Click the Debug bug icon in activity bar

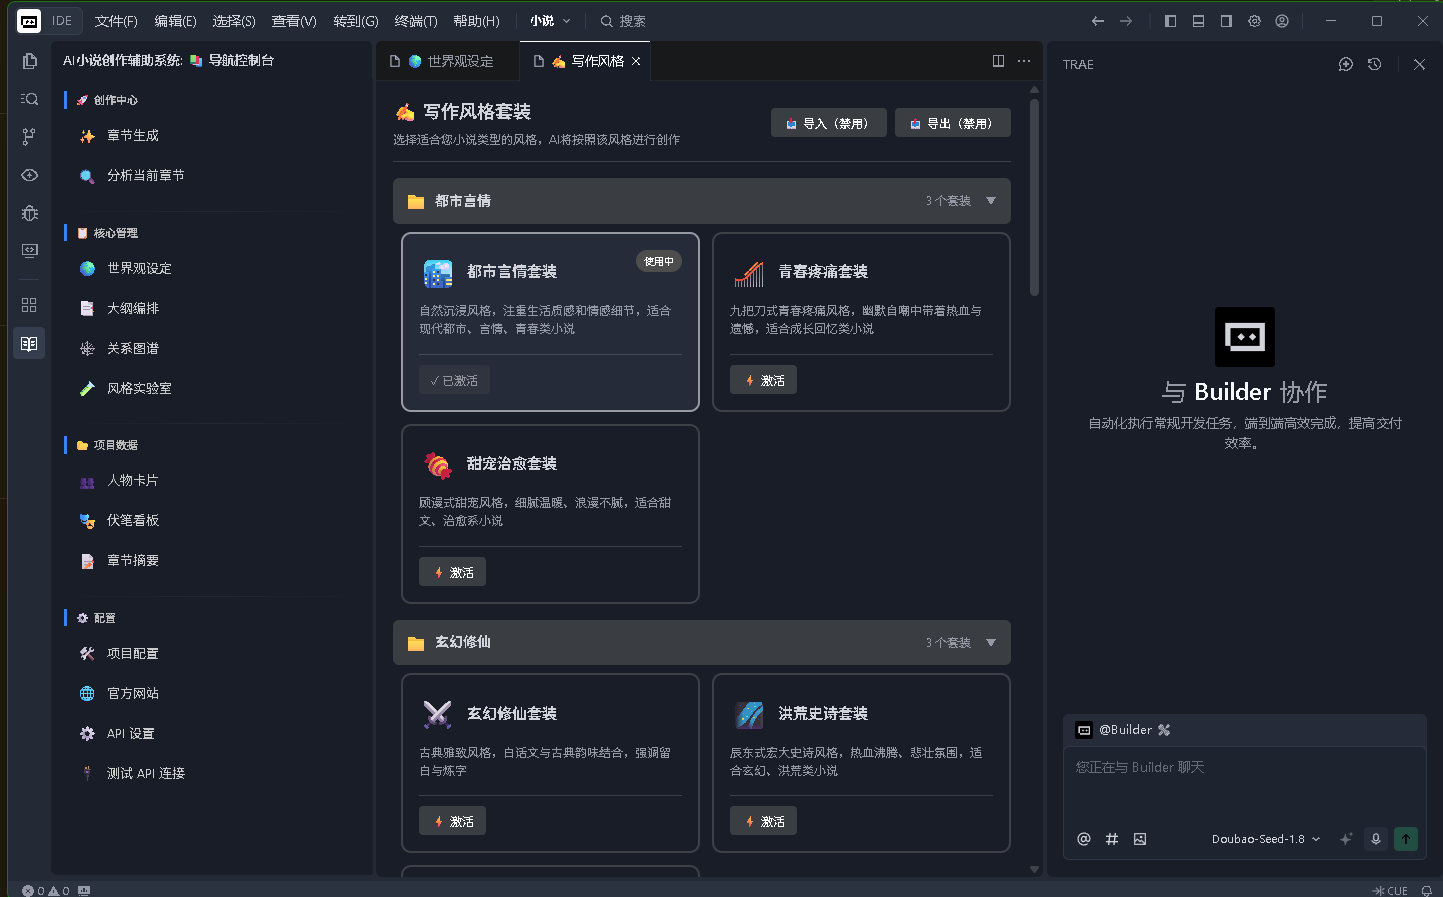click(29, 213)
